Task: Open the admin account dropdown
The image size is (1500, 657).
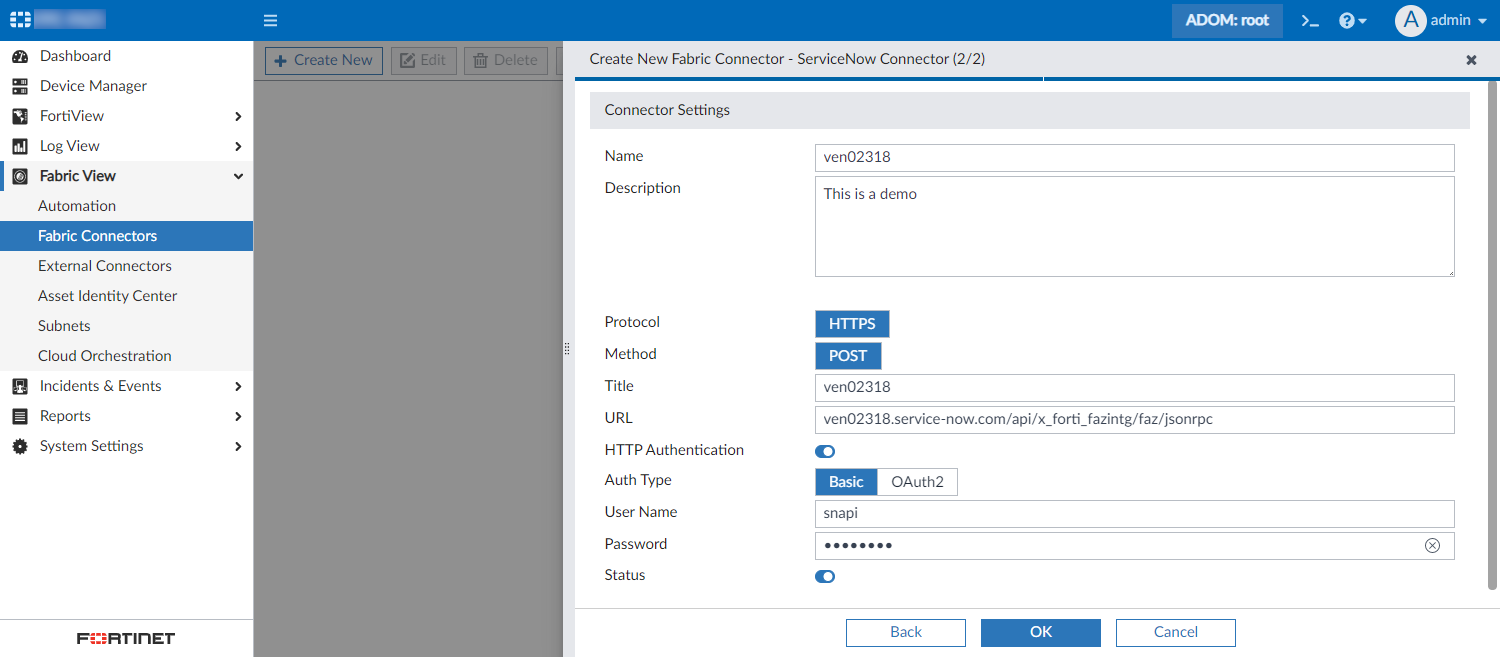Action: pyautogui.click(x=1440, y=19)
